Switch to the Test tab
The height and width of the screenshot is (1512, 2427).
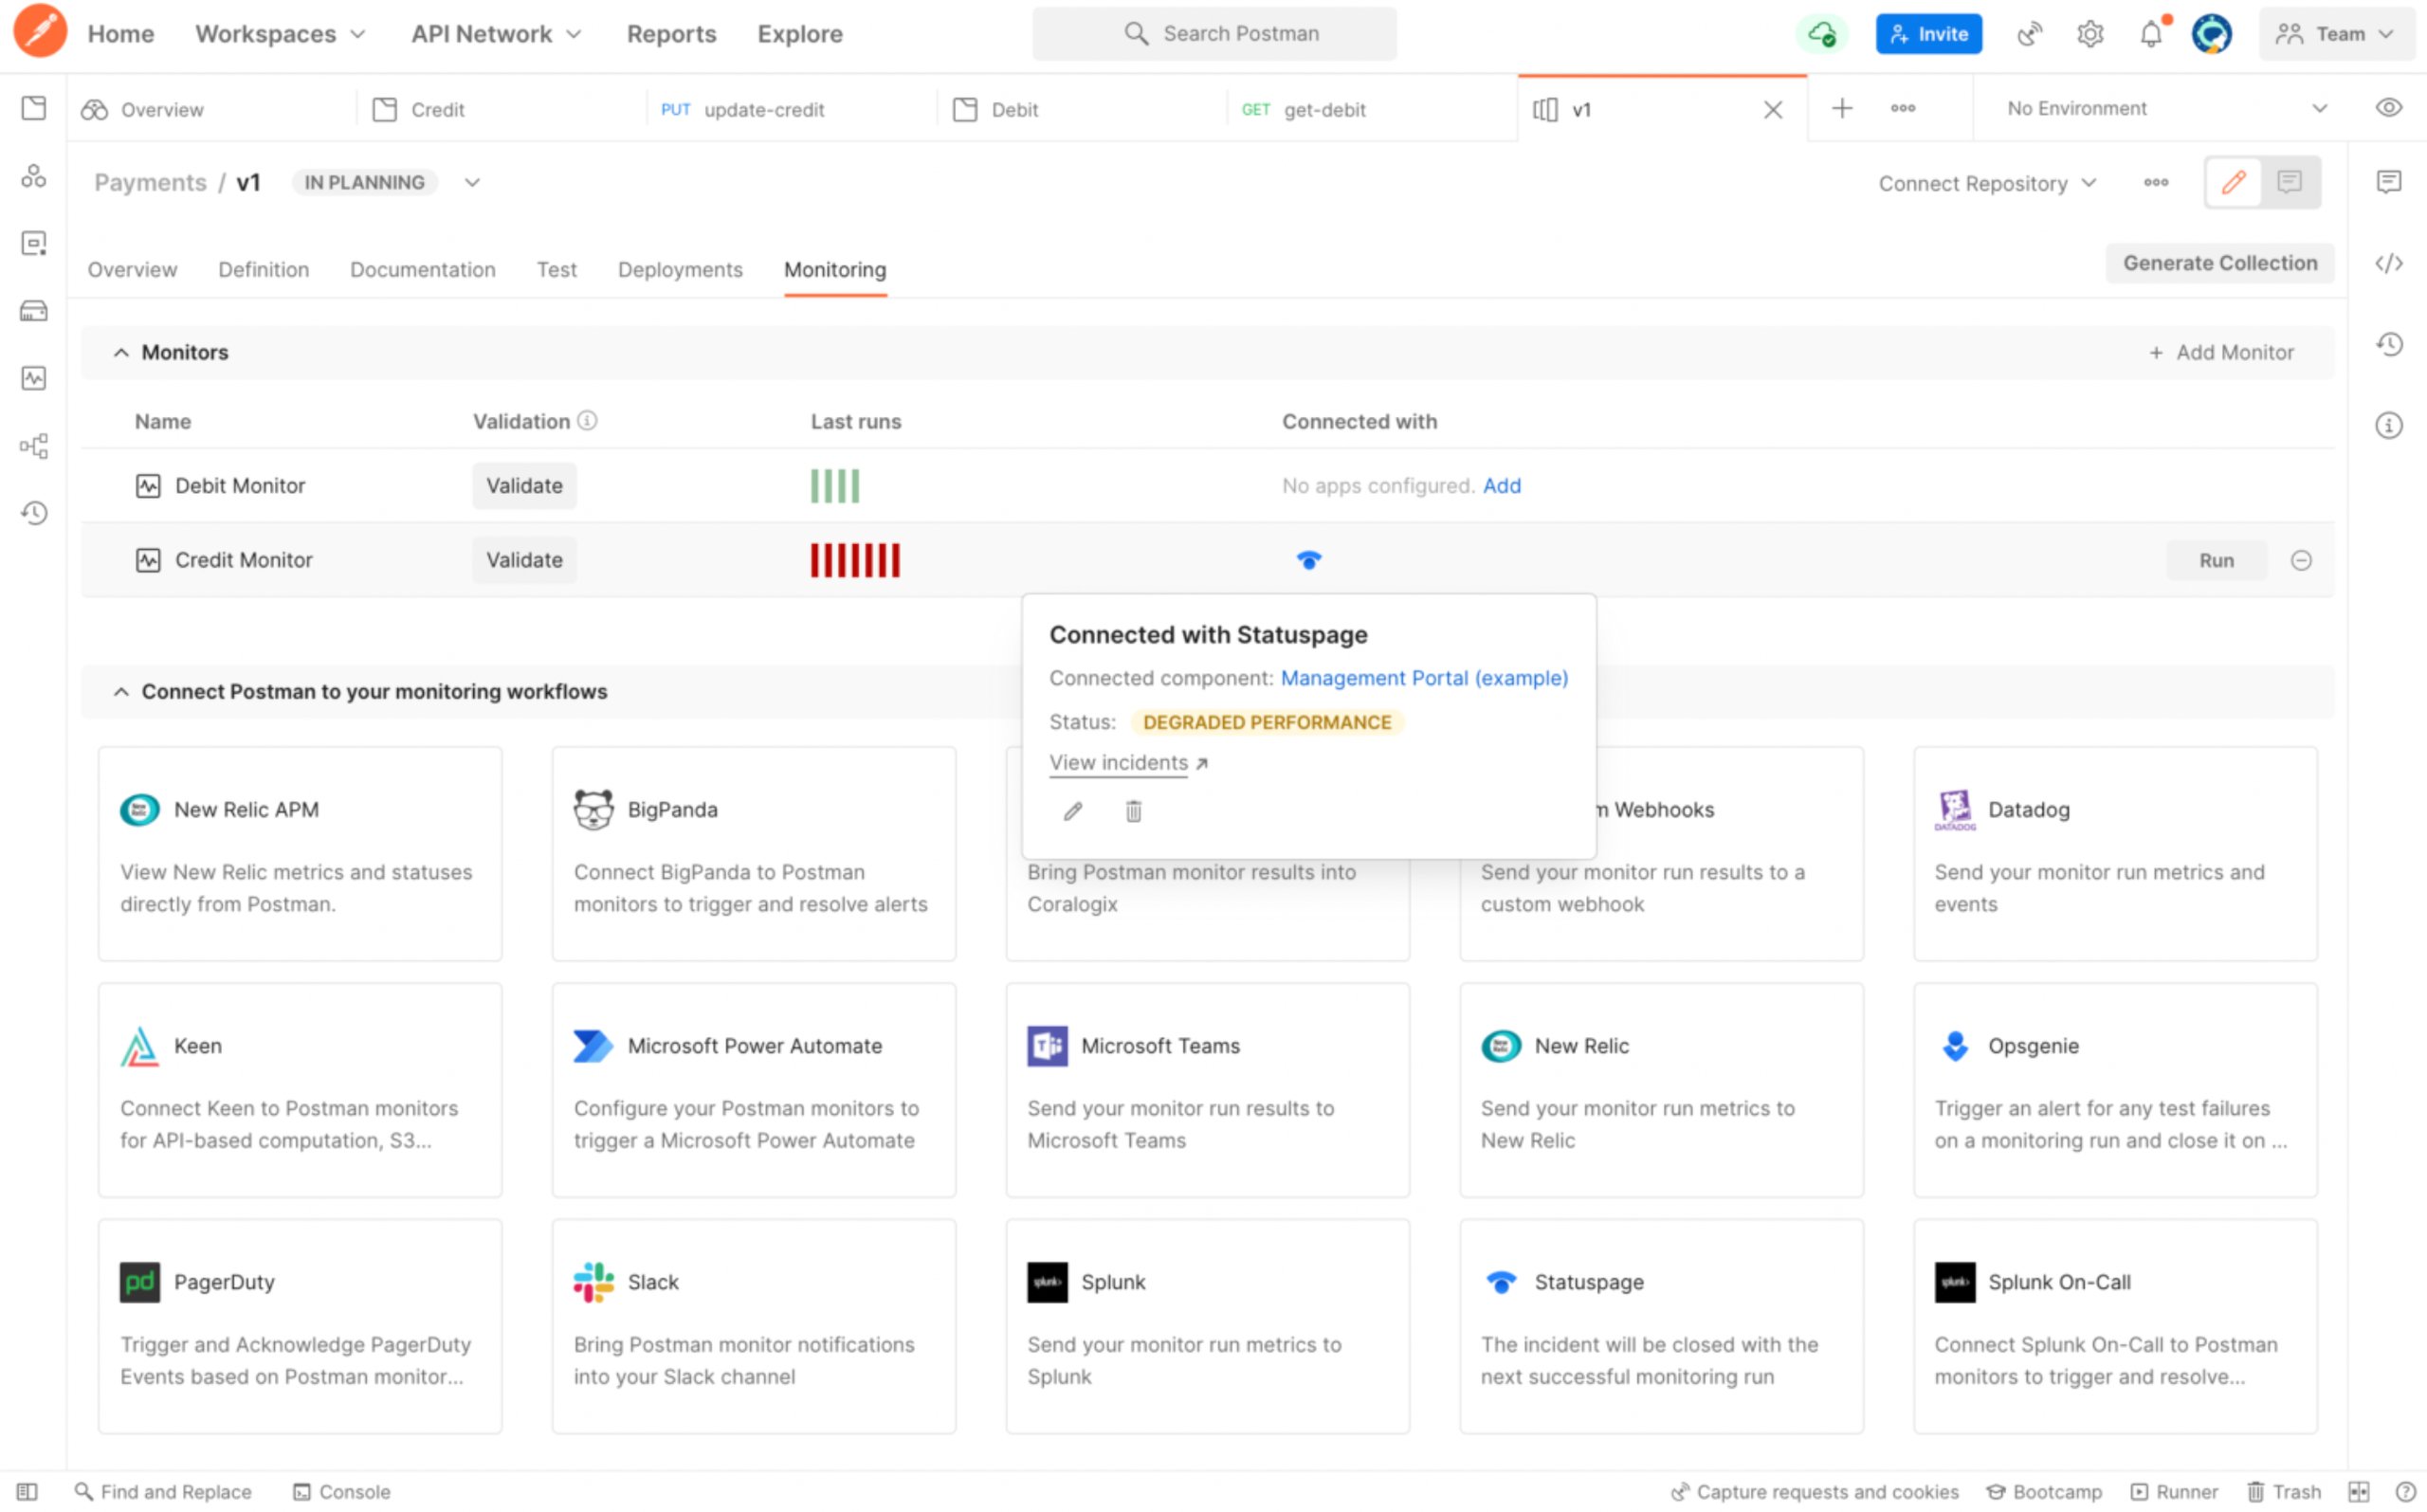click(556, 269)
